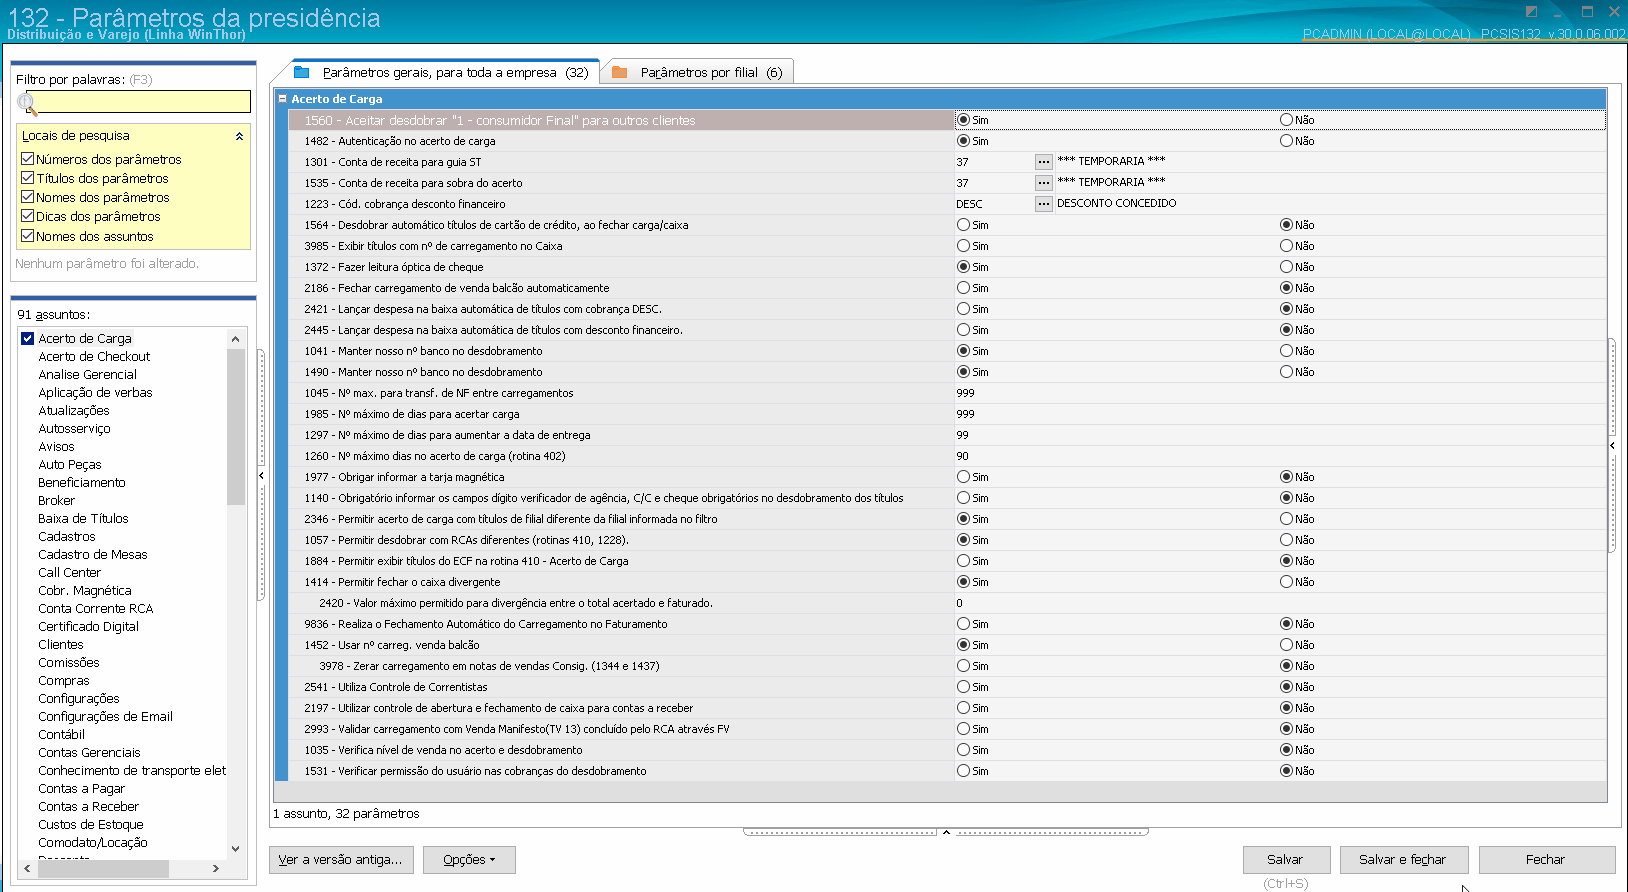Click the right side panel expand arrow
Viewport: 1628px width, 892px height.
(x=1612, y=445)
